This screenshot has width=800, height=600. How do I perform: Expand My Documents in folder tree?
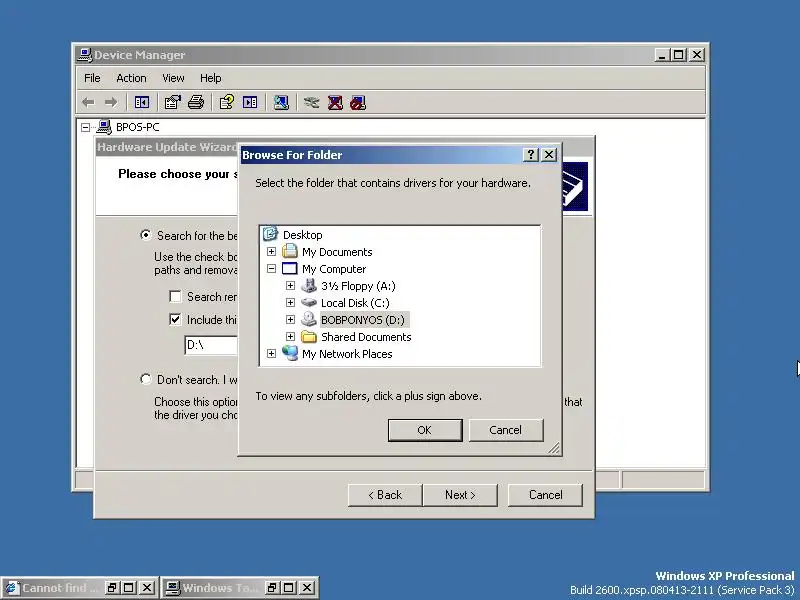[271, 252]
